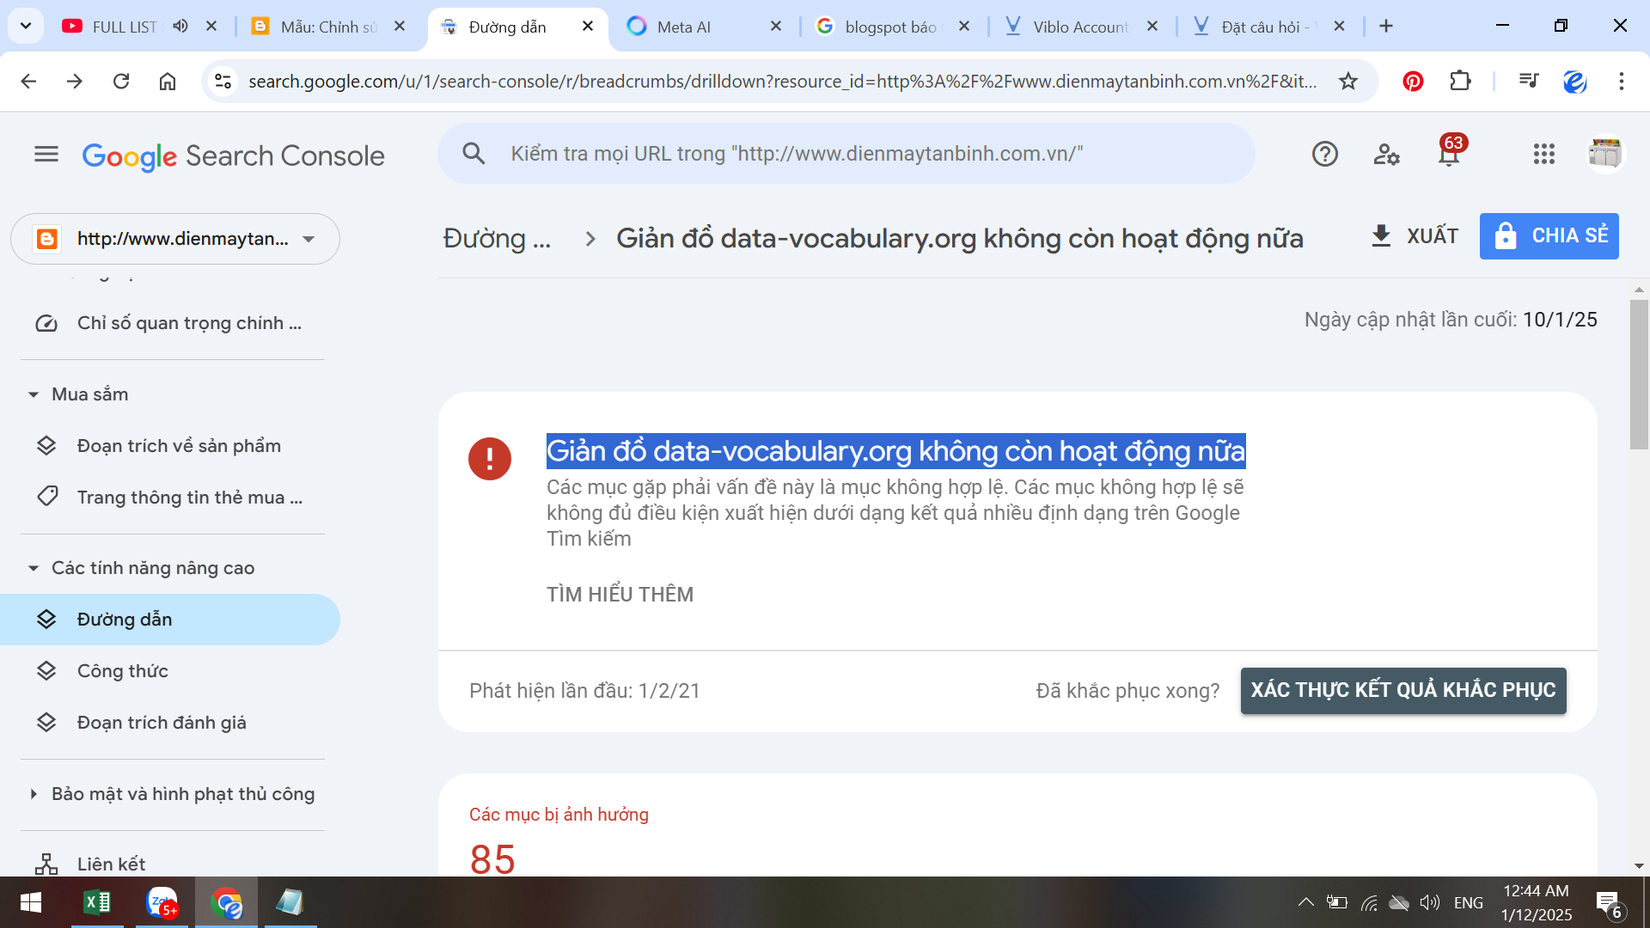
Task: Open the media controls icon in Chrome toolbar
Action: click(1528, 81)
